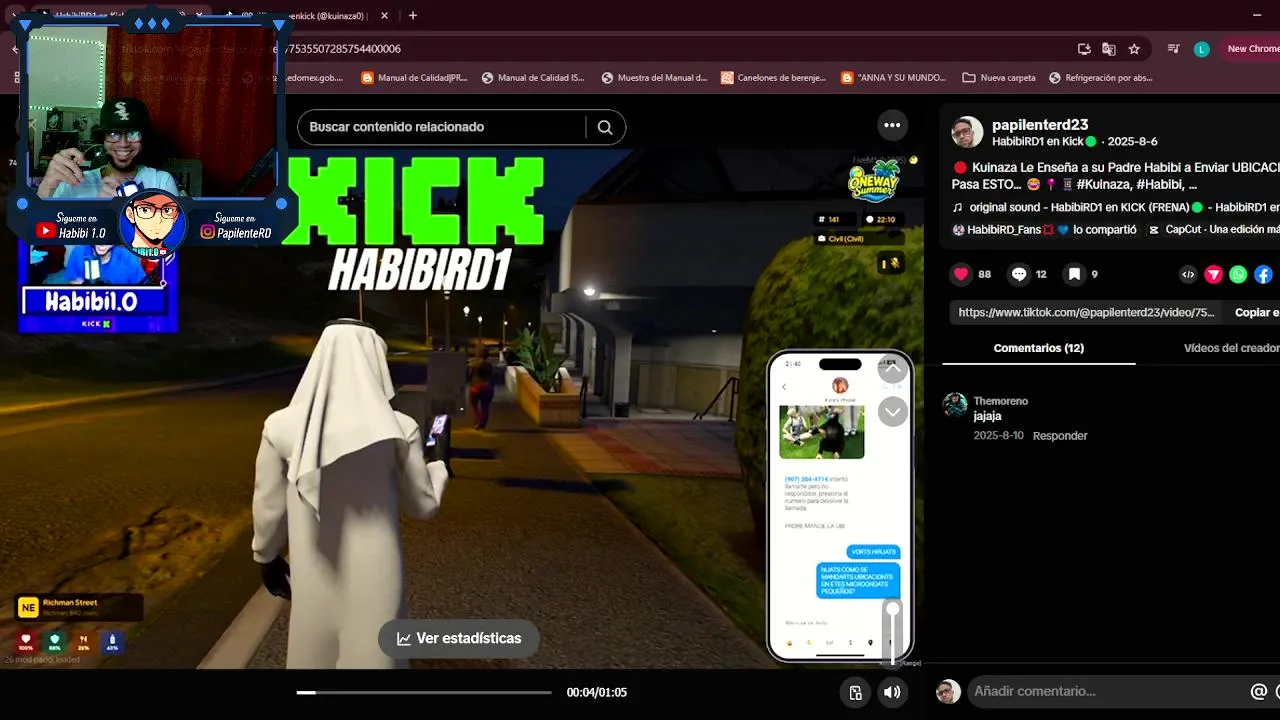Screen dimensions: 1280x720
Task: Like the video with the heart icon
Action: point(961,274)
